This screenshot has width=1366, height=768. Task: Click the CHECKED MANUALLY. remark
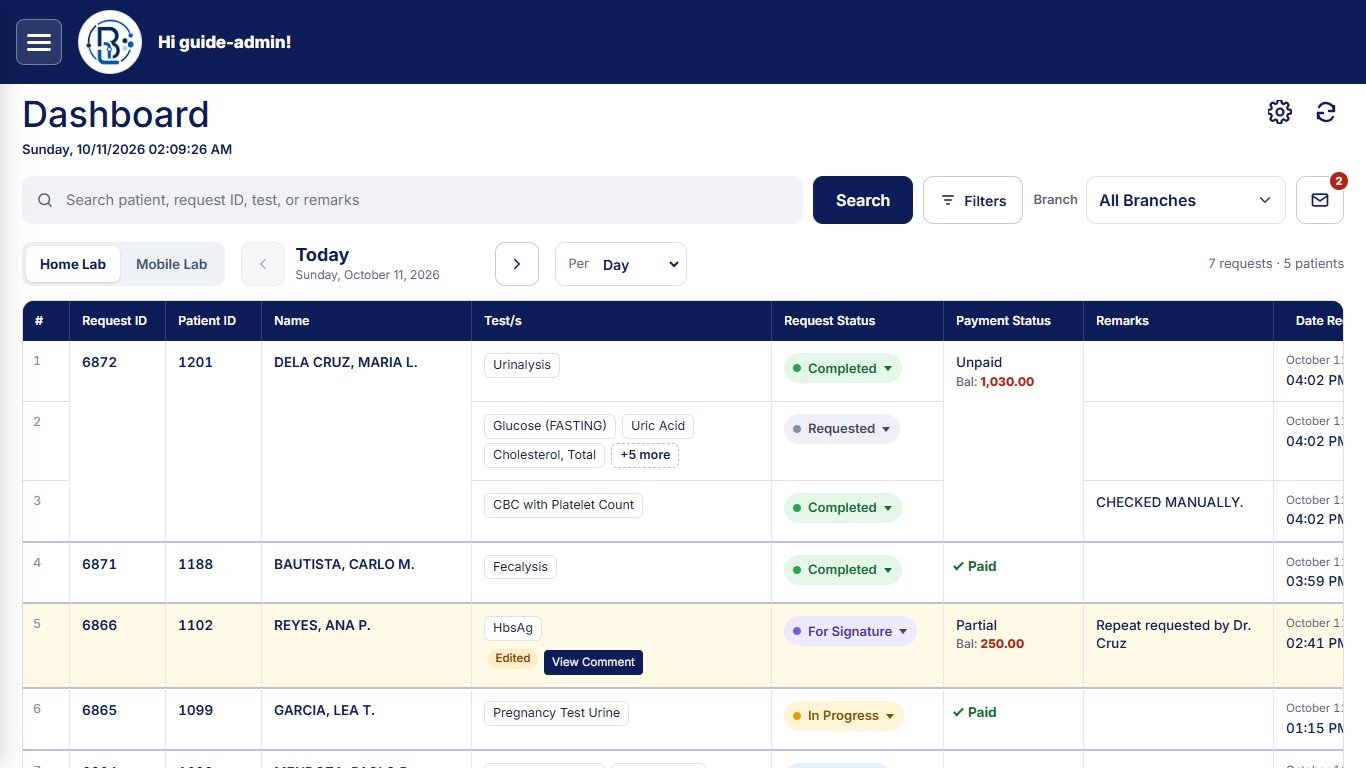(x=1170, y=502)
